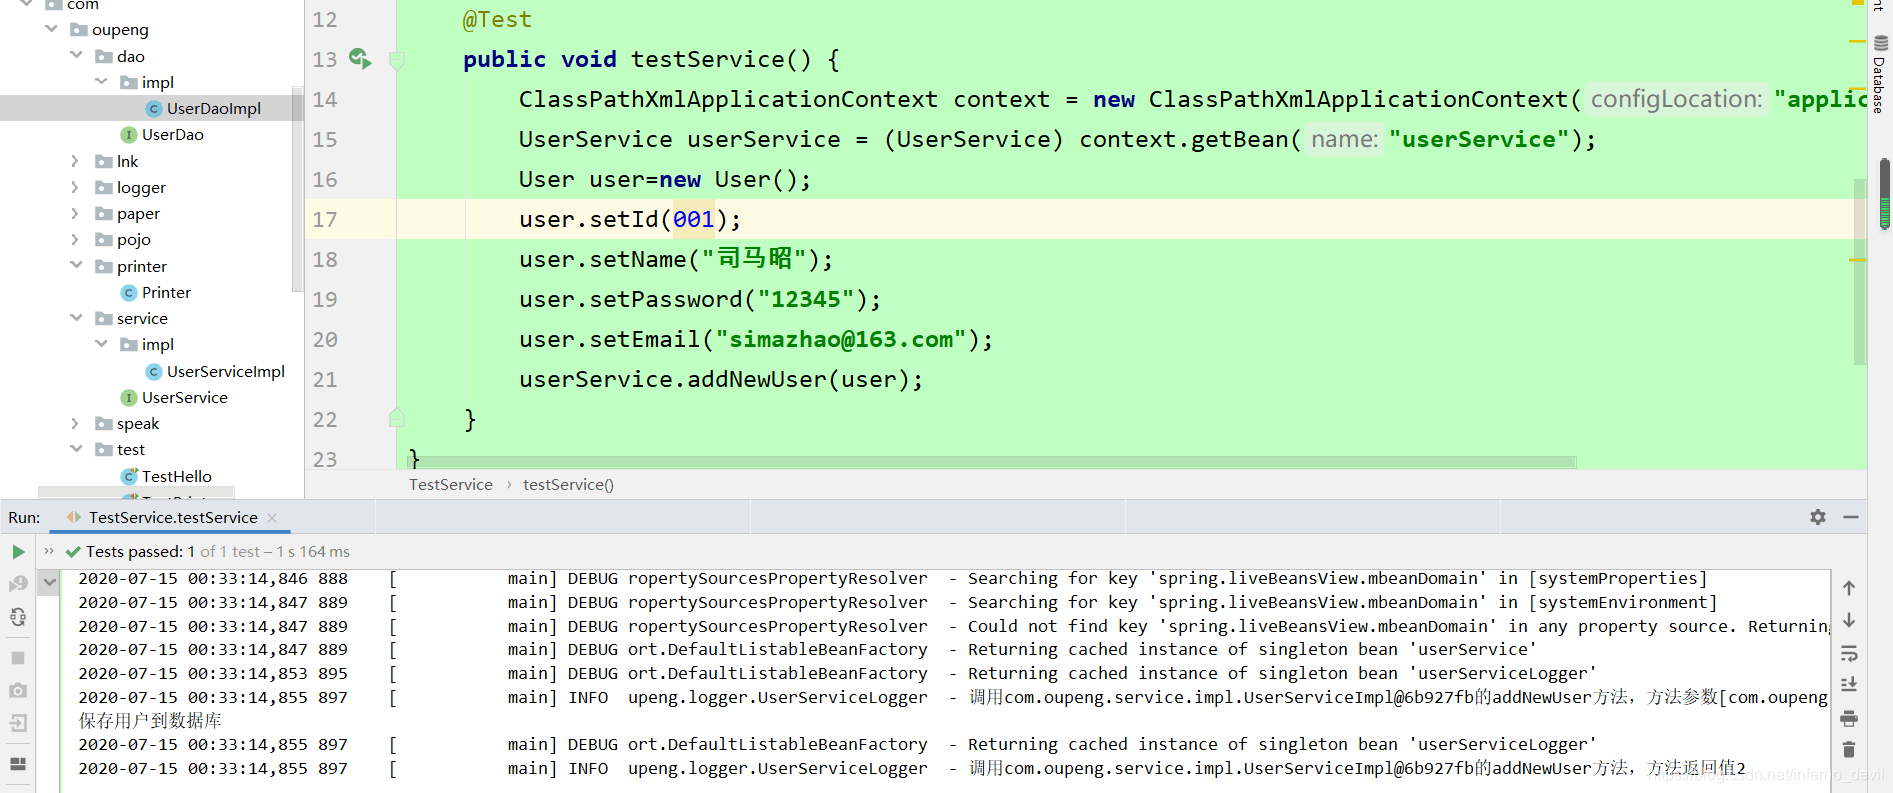Click line number 17 in the gutter
The width and height of the screenshot is (1893, 793).
click(x=325, y=219)
